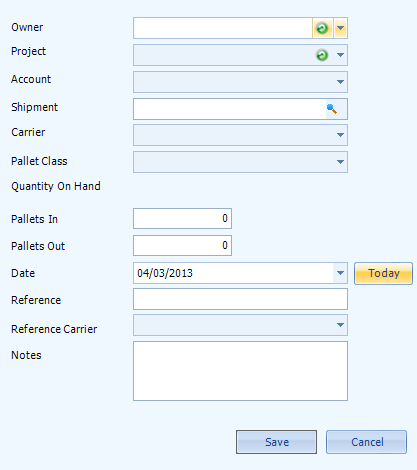Click the green refresh icon in Project field
The image size is (417, 470).
tap(322, 55)
